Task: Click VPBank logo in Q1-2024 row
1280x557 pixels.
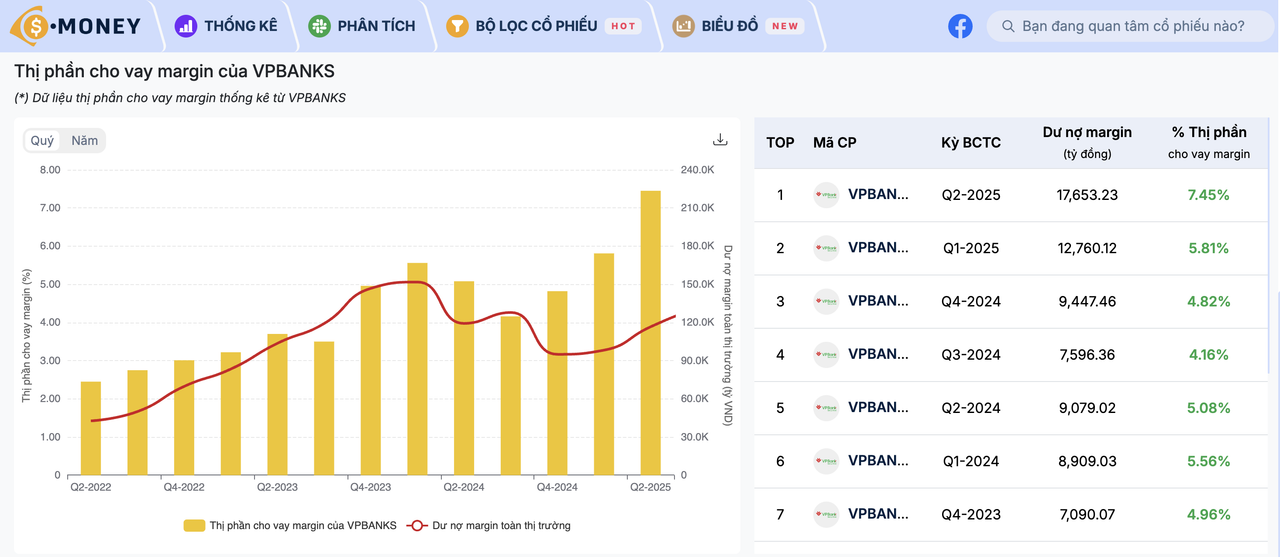Action: coord(826,461)
